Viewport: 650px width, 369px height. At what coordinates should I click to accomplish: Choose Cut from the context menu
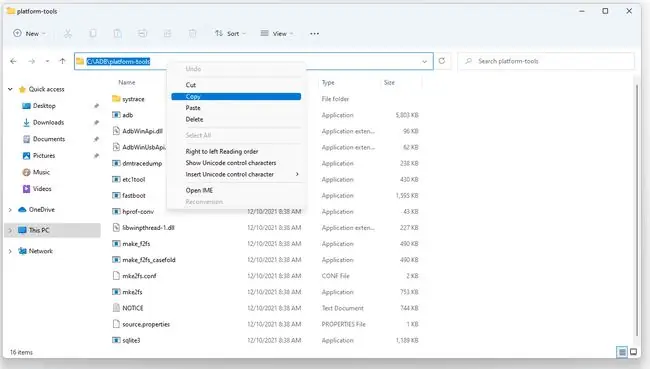tap(236, 85)
